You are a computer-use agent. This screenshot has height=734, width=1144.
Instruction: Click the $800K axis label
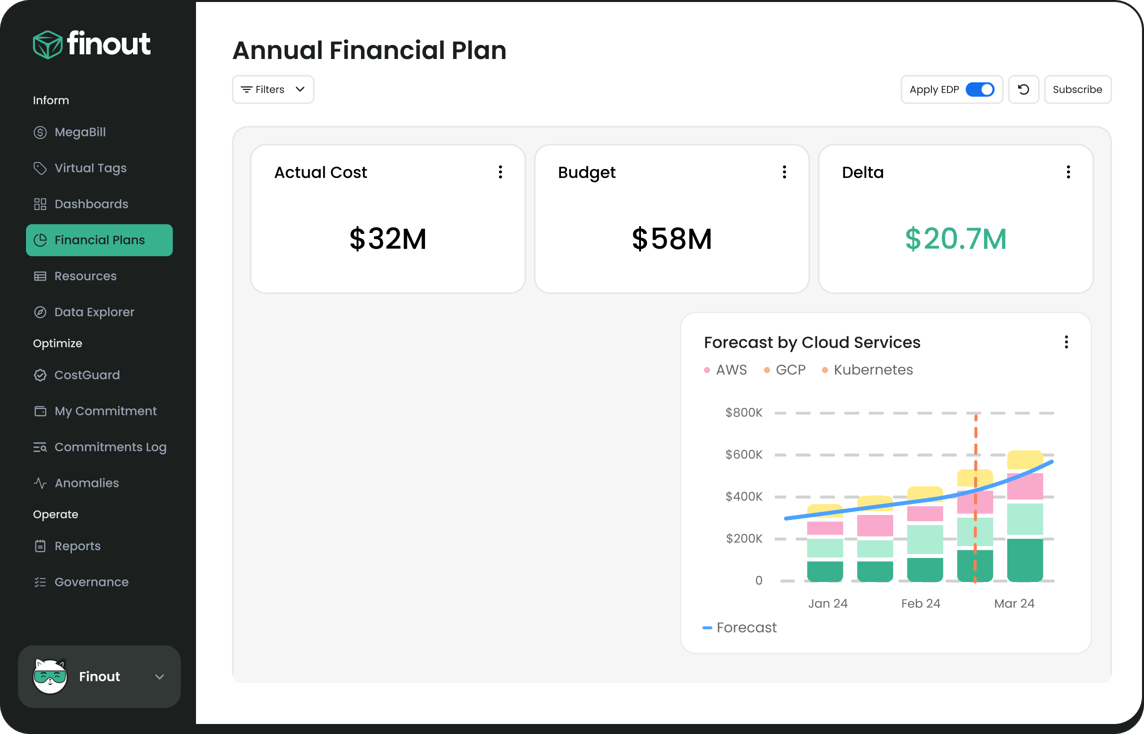point(743,413)
